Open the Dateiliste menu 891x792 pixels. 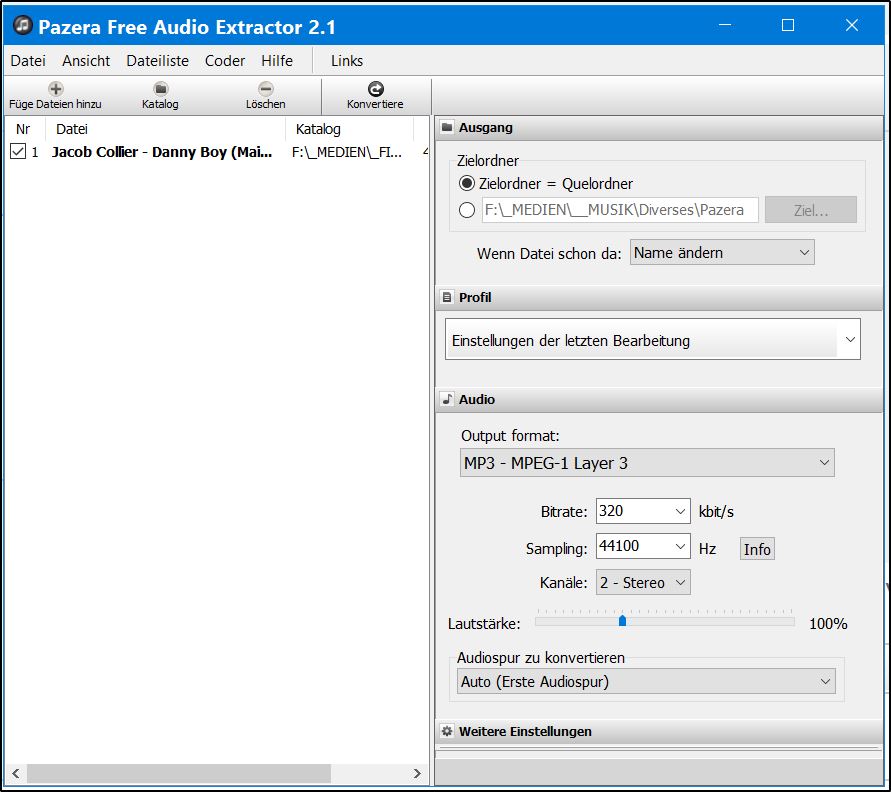point(157,61)
